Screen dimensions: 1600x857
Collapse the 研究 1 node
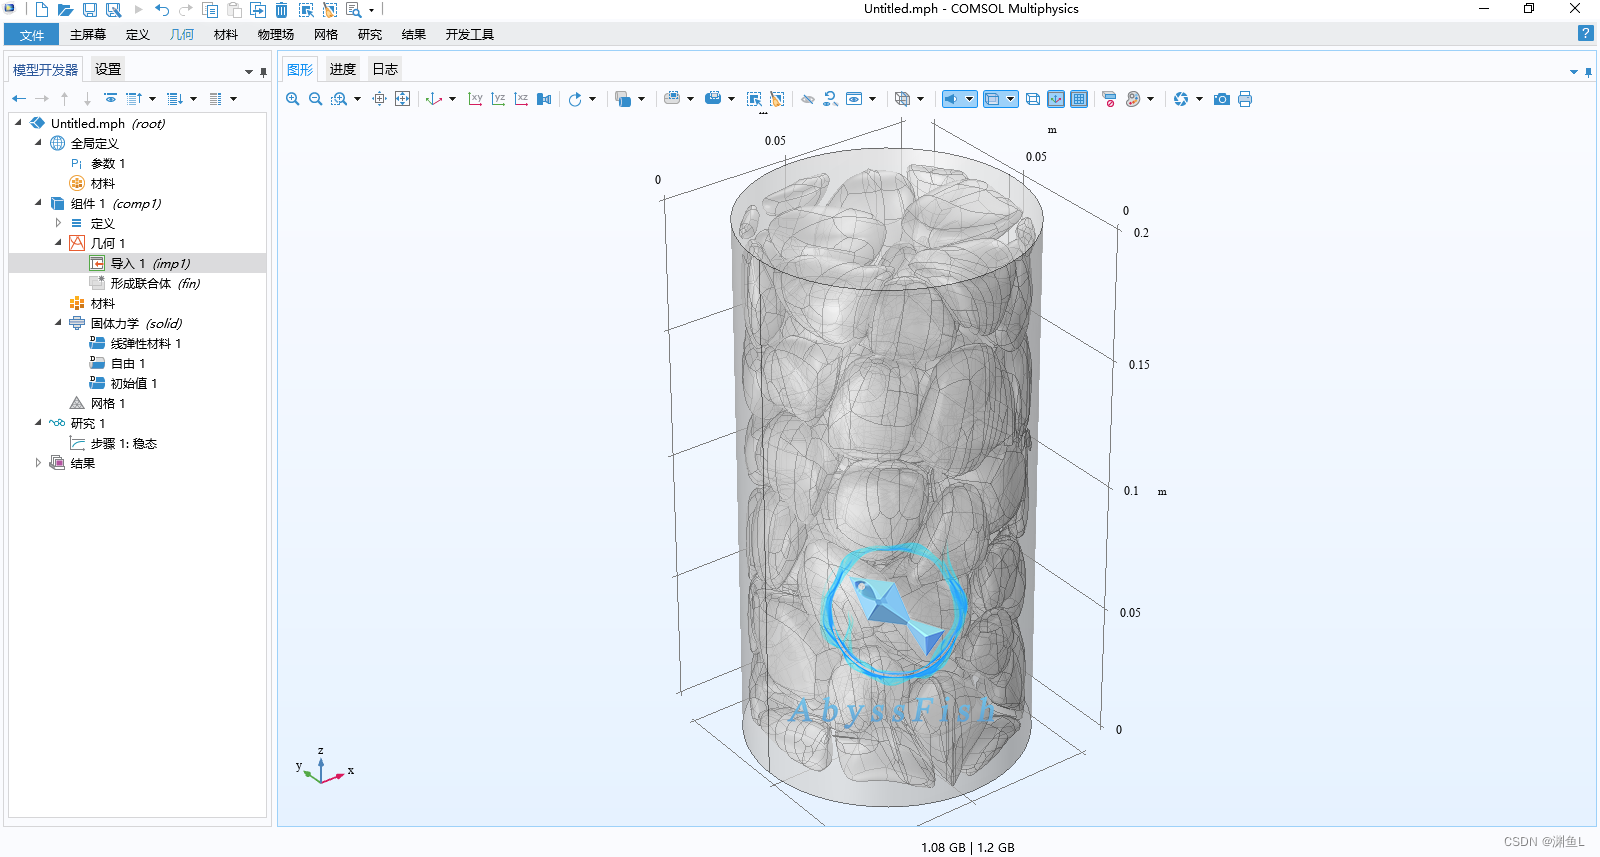(38, 422)
